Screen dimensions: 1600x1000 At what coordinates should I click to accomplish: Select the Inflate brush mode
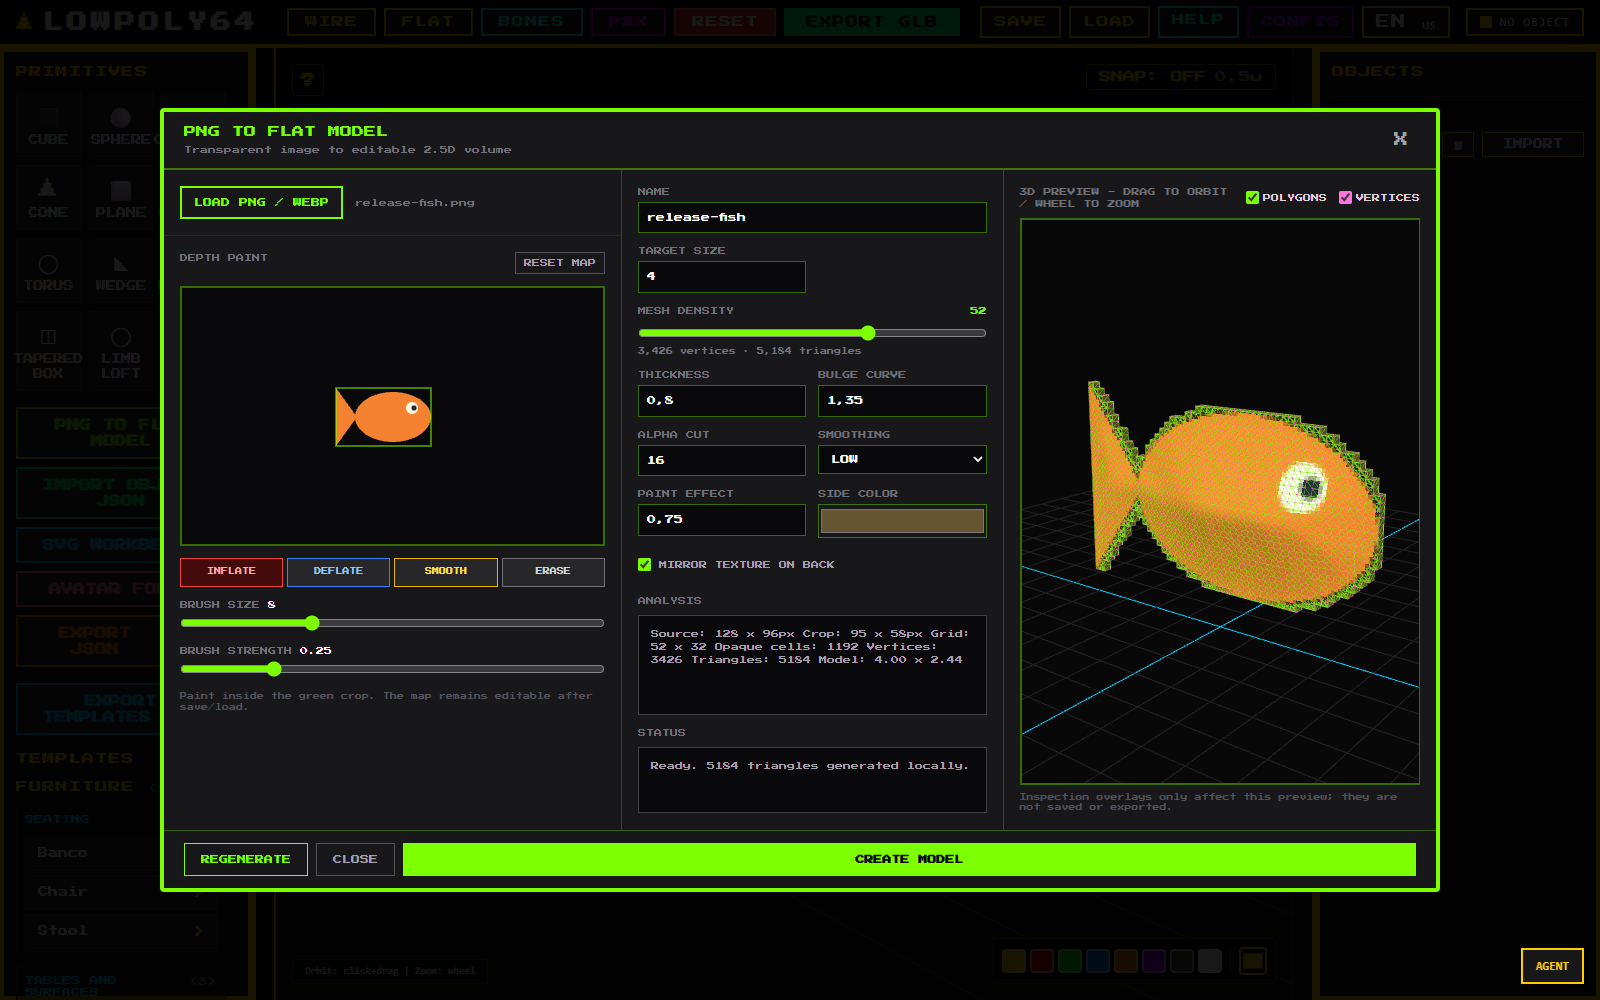[x=231, y=571]
